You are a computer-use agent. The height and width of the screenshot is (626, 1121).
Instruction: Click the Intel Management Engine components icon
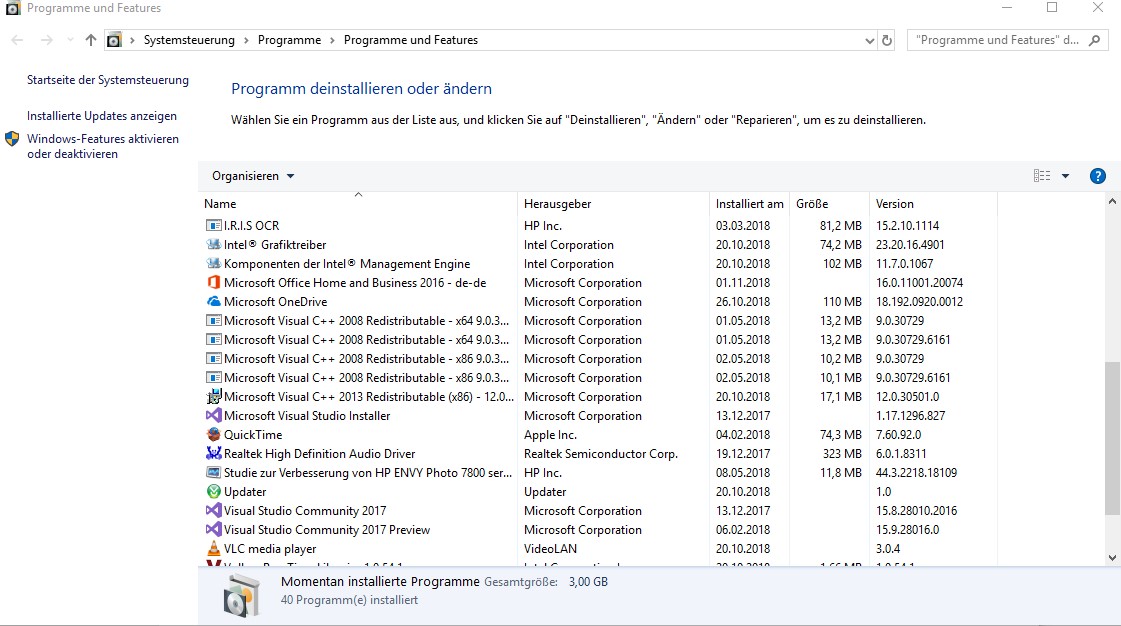213,264
